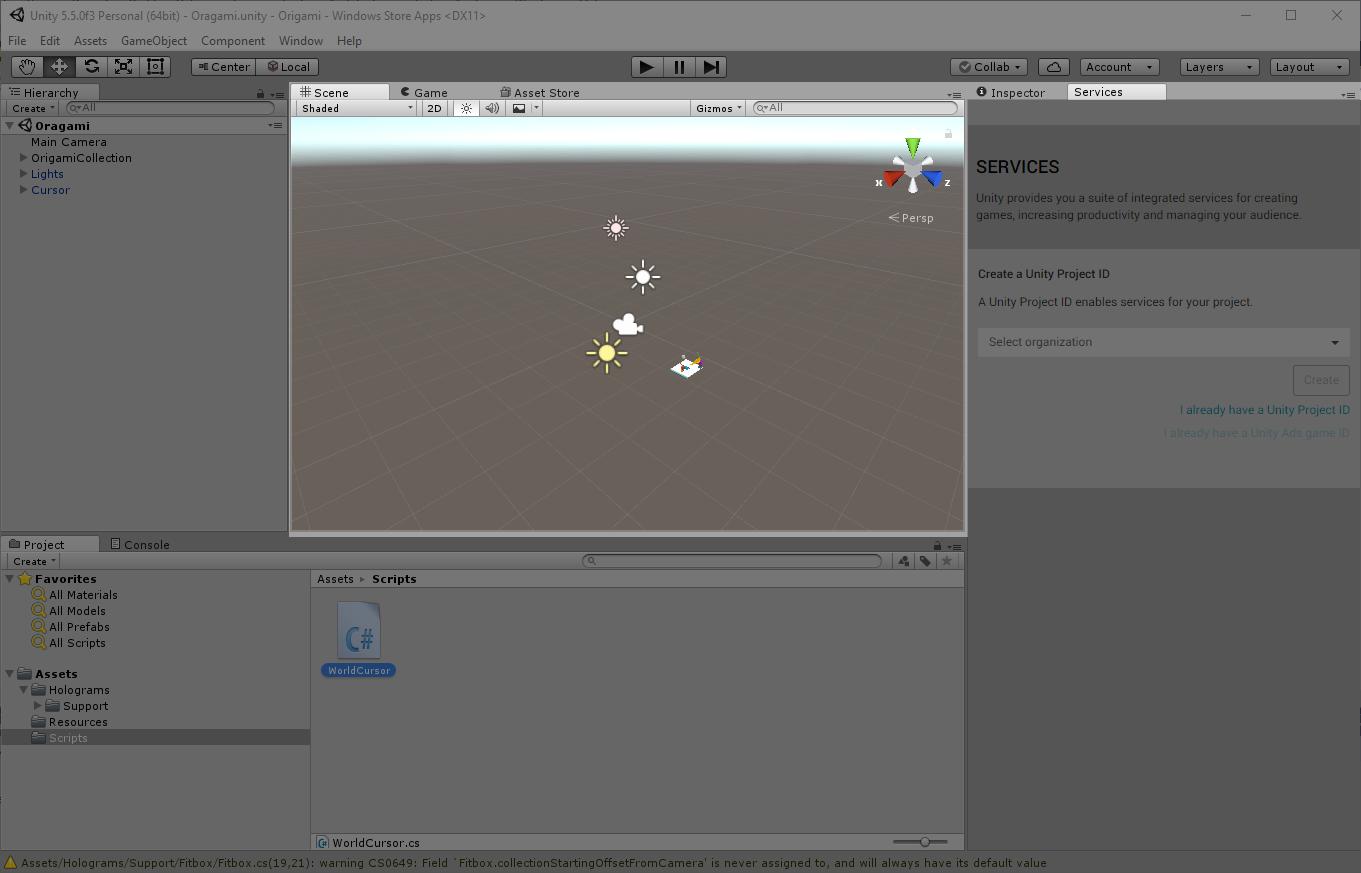Open the Component menu

click(x=233, y=41)
